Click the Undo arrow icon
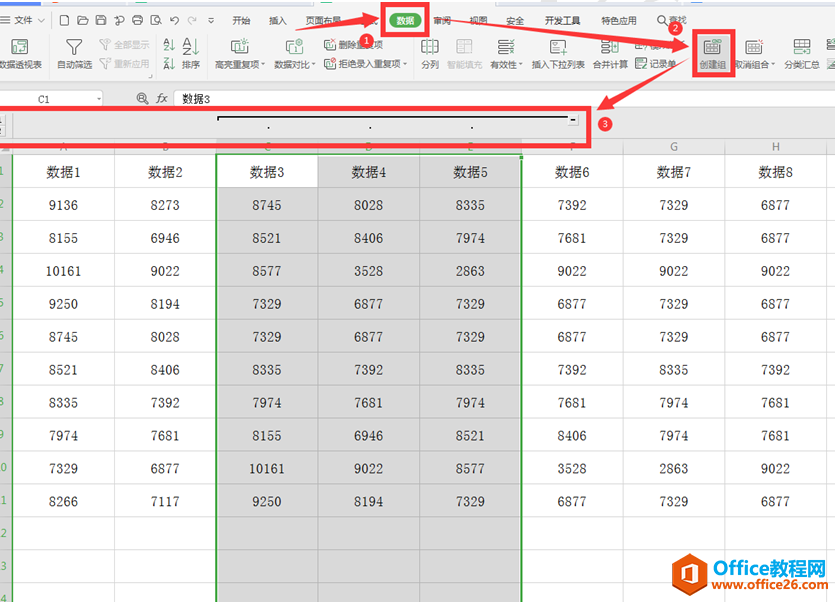The width and height of the screenshot is (835, 602). 174,20
